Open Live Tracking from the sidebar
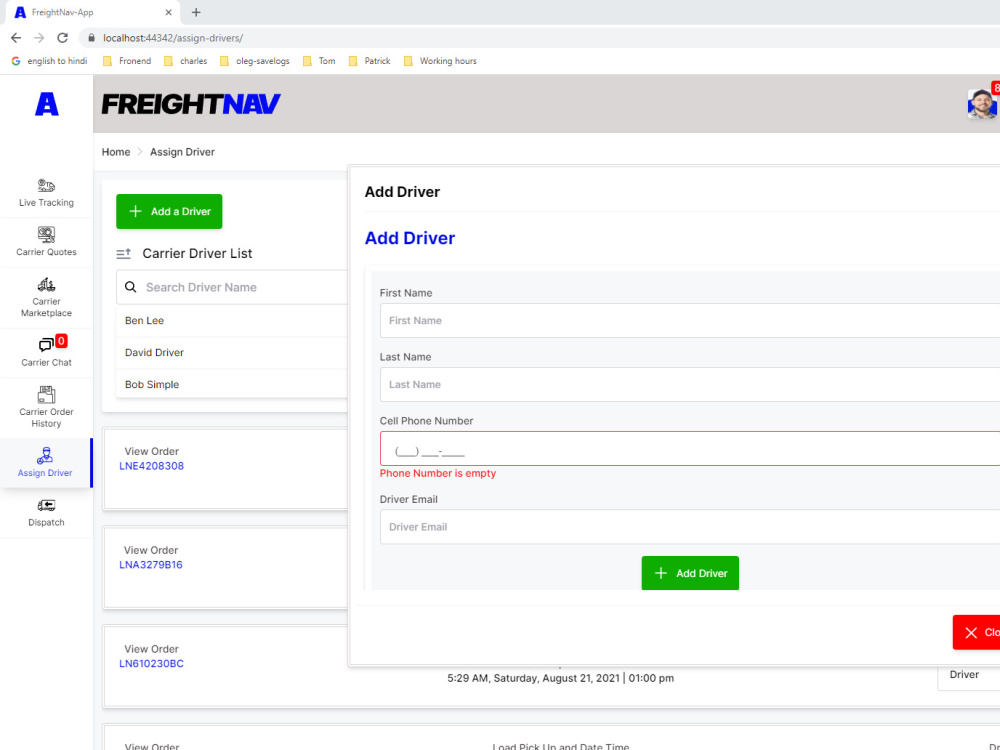The height and width of the screenshot is (750, 1000). (46, 193)
